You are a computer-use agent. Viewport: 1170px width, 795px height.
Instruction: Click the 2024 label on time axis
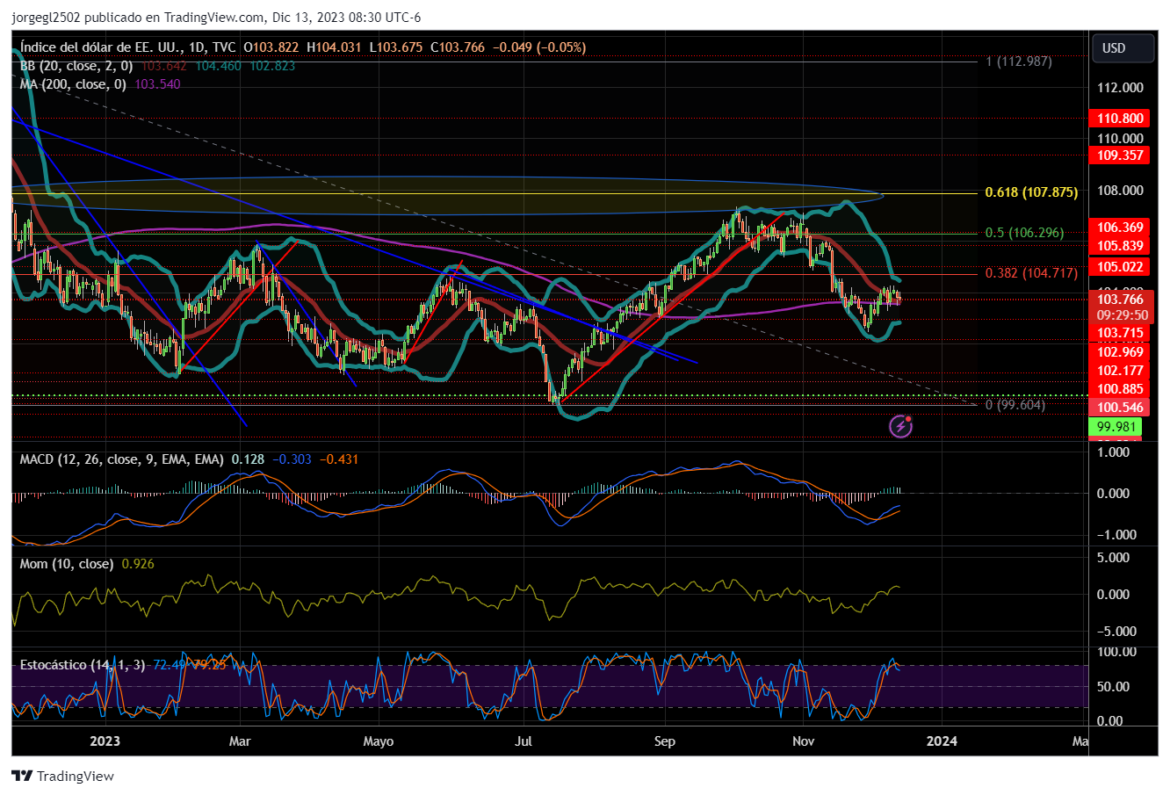(940, 742)
